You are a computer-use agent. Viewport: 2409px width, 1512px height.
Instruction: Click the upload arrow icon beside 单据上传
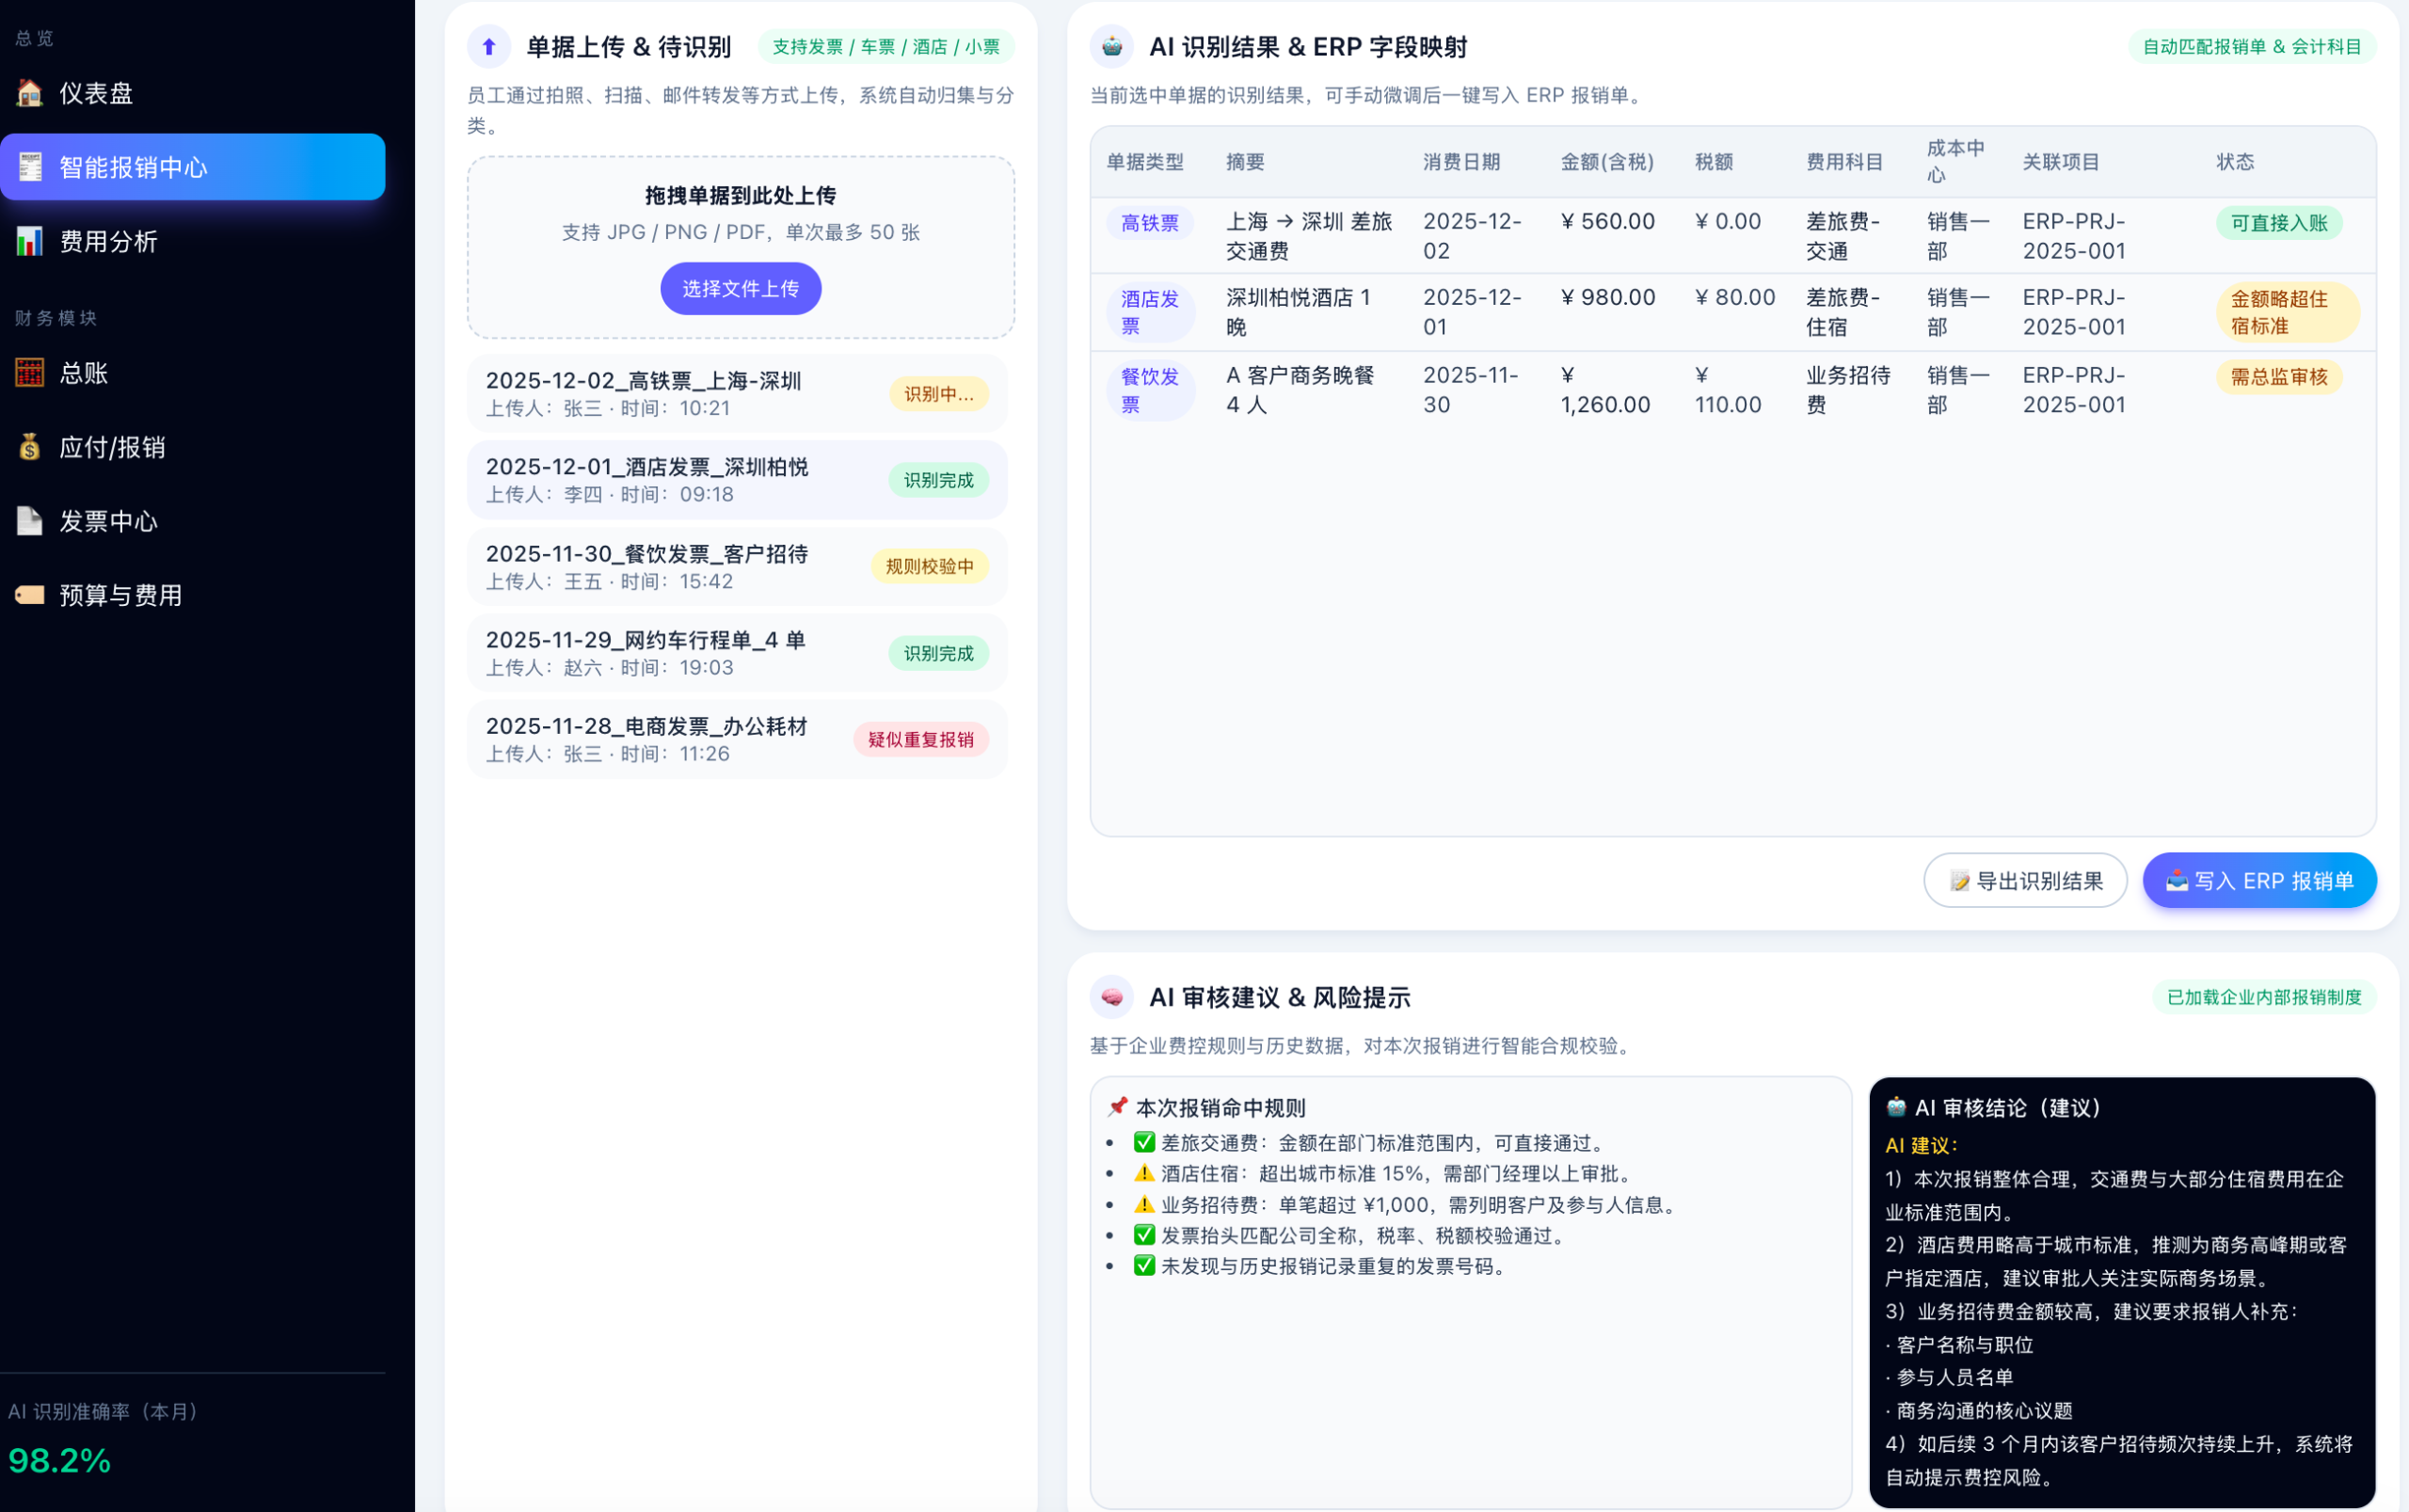(x=488, y=46)
